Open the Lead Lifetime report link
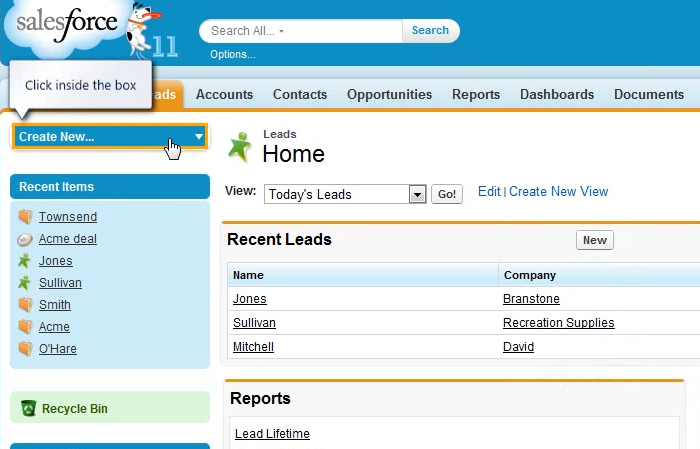700x449 pixels. pyautogui.click(x=272, y=433)
